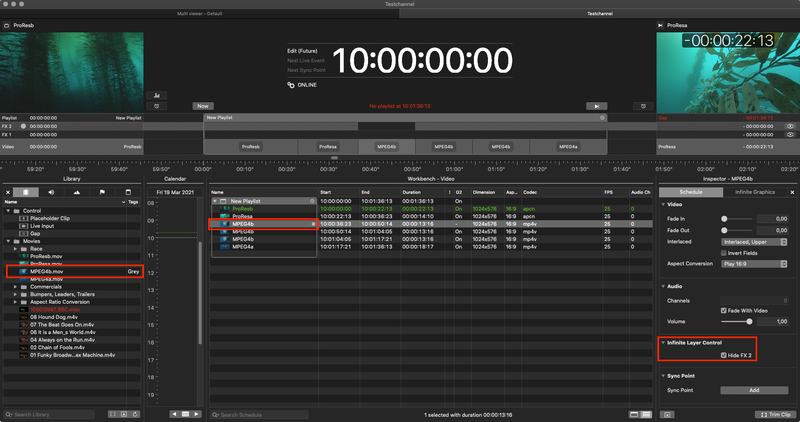Filter library by audio speaker icon
Screen dimensions: 800x422
(51, 192)
